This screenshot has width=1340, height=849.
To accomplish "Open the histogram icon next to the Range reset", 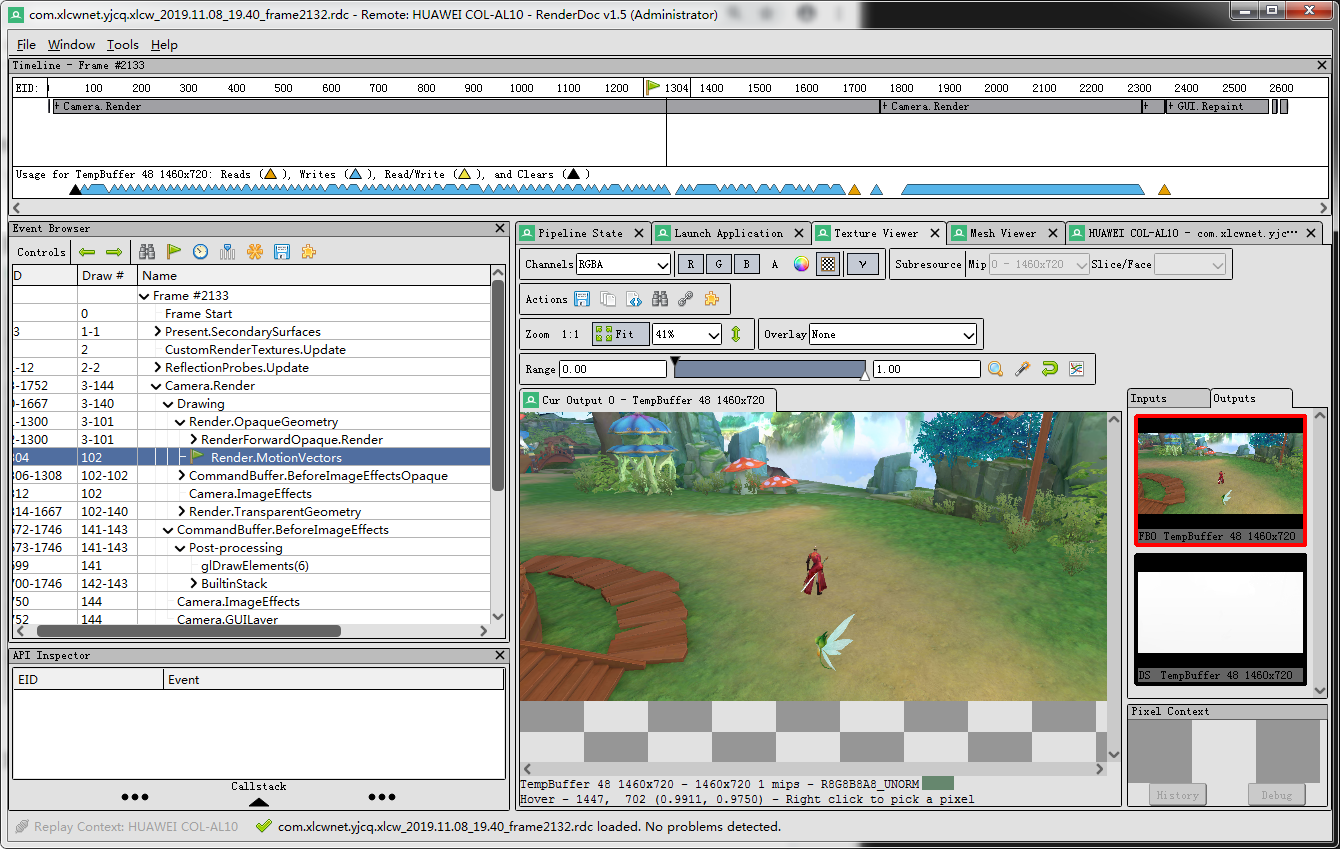I will point(1077,368).
